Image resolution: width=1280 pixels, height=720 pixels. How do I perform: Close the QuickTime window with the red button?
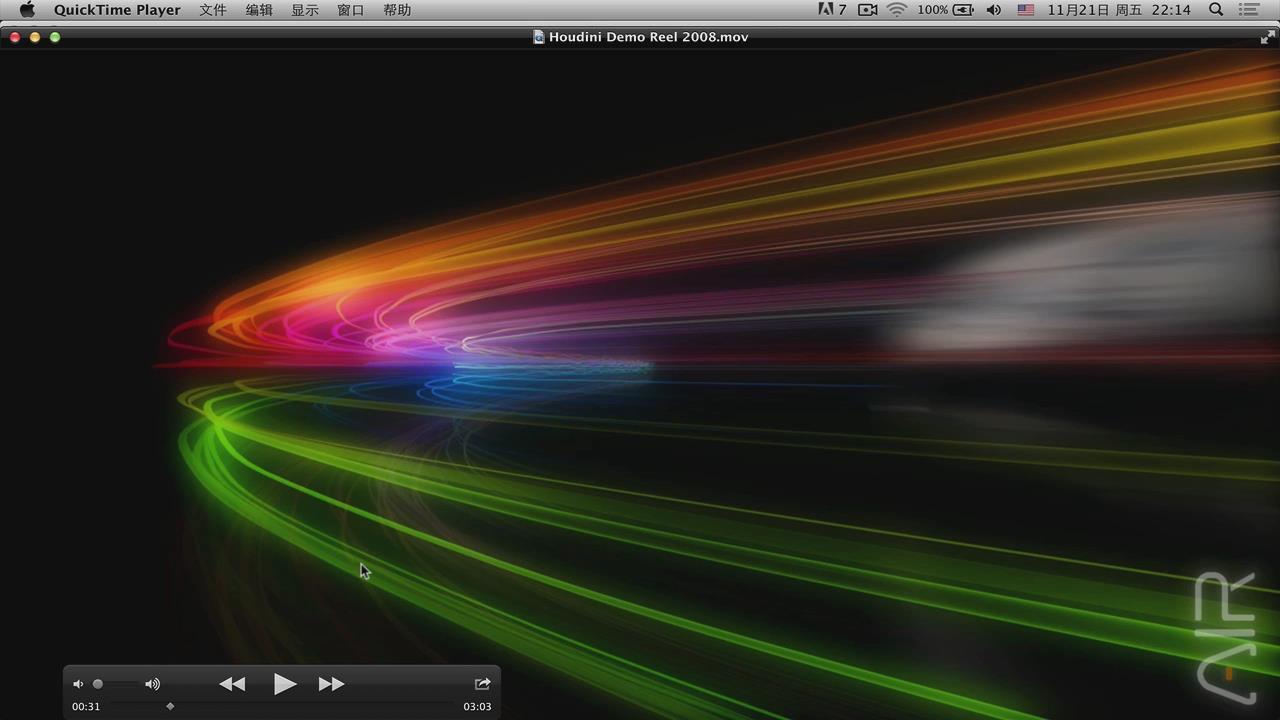coord(15,37)
